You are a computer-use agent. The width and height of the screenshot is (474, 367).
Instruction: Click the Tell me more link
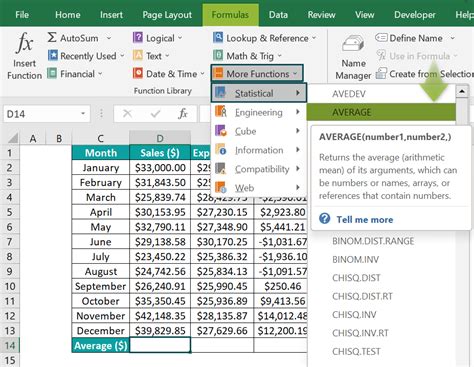click(365, 219)
